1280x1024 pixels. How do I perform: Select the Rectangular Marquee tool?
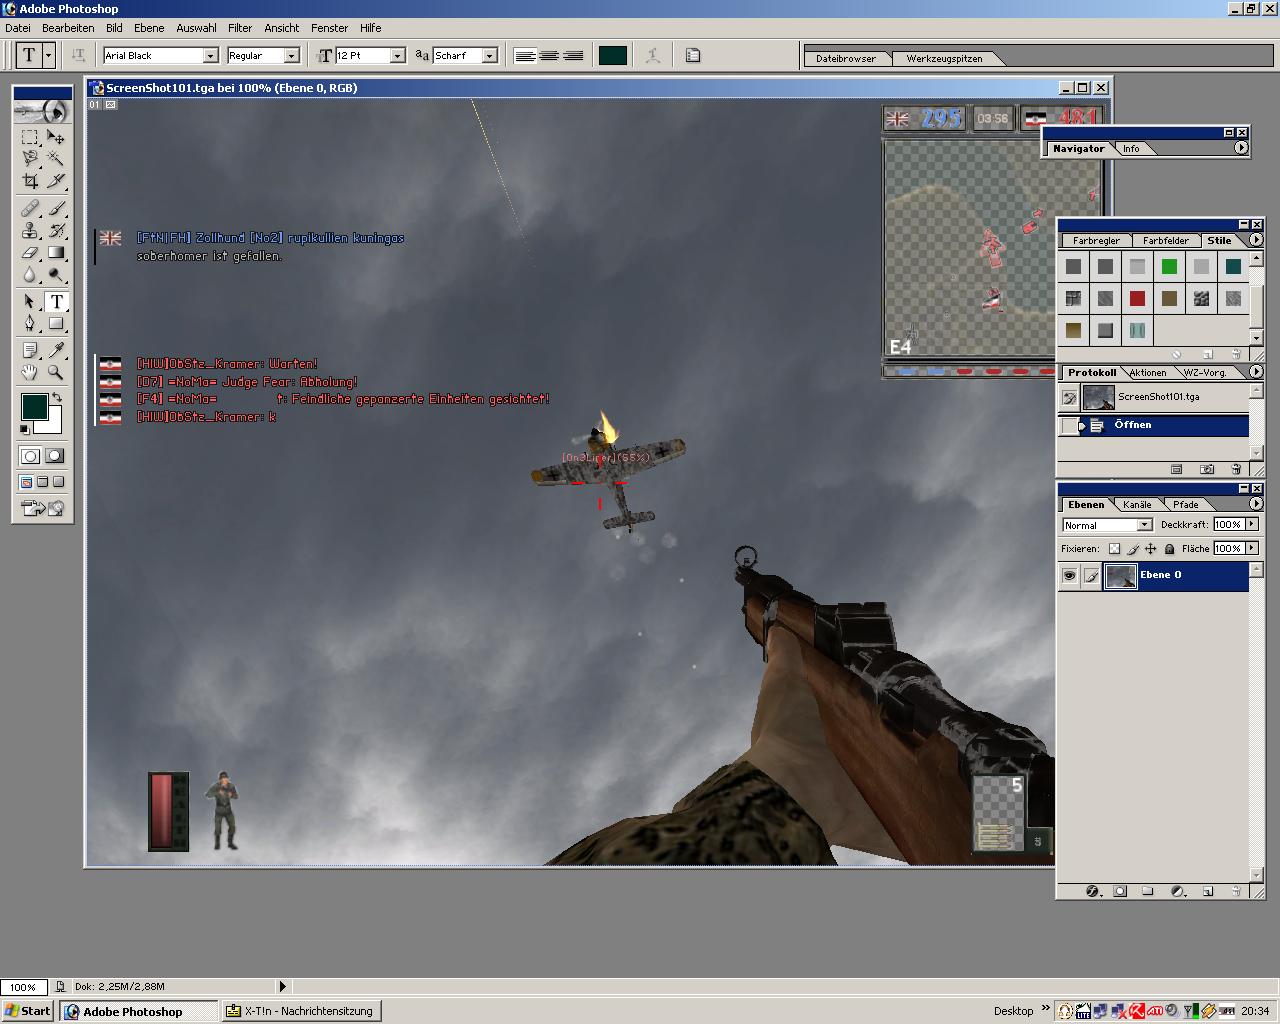[x=30, y=137]
